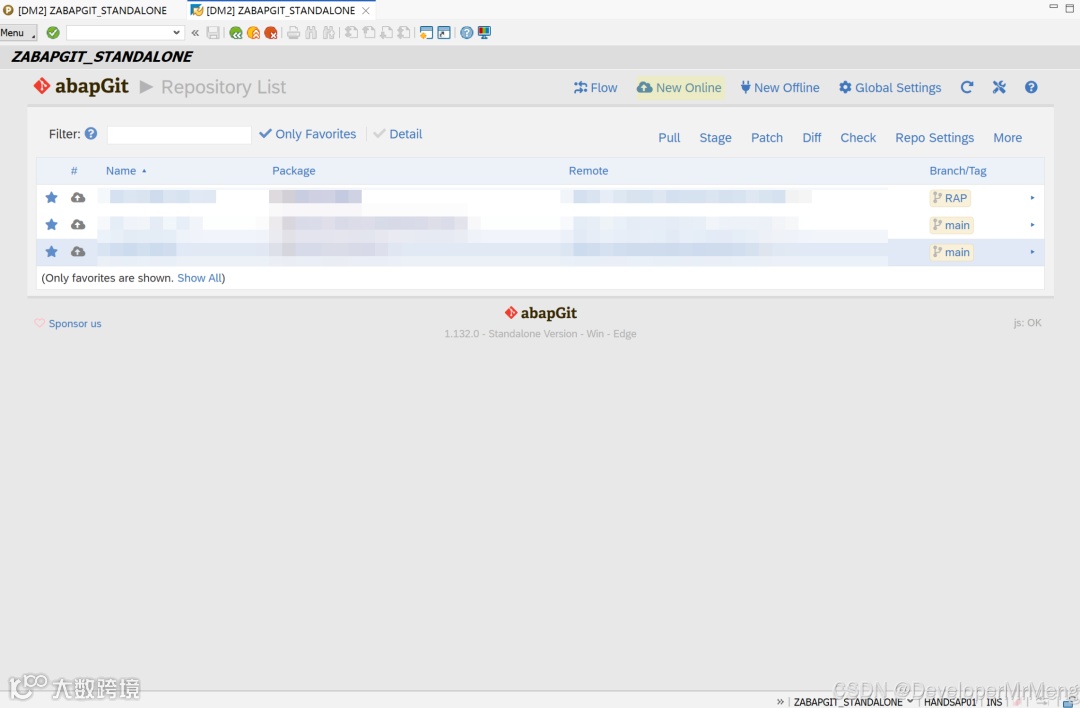Open the command field dropdown arrow
The height and width of the screenshot is (708, 1080).
coord(176,32)
